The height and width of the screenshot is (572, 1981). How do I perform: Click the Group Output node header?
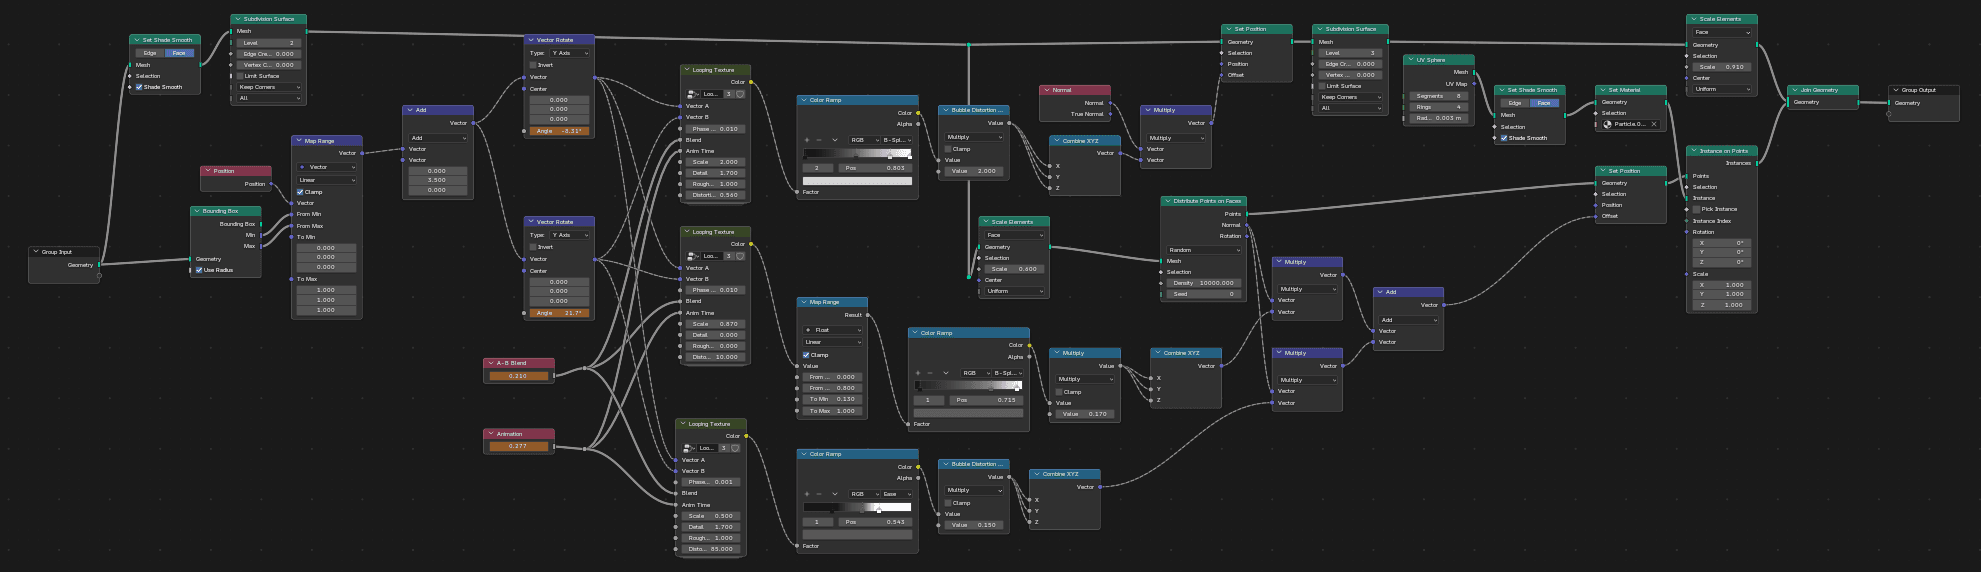click(x=1923, y=90)
